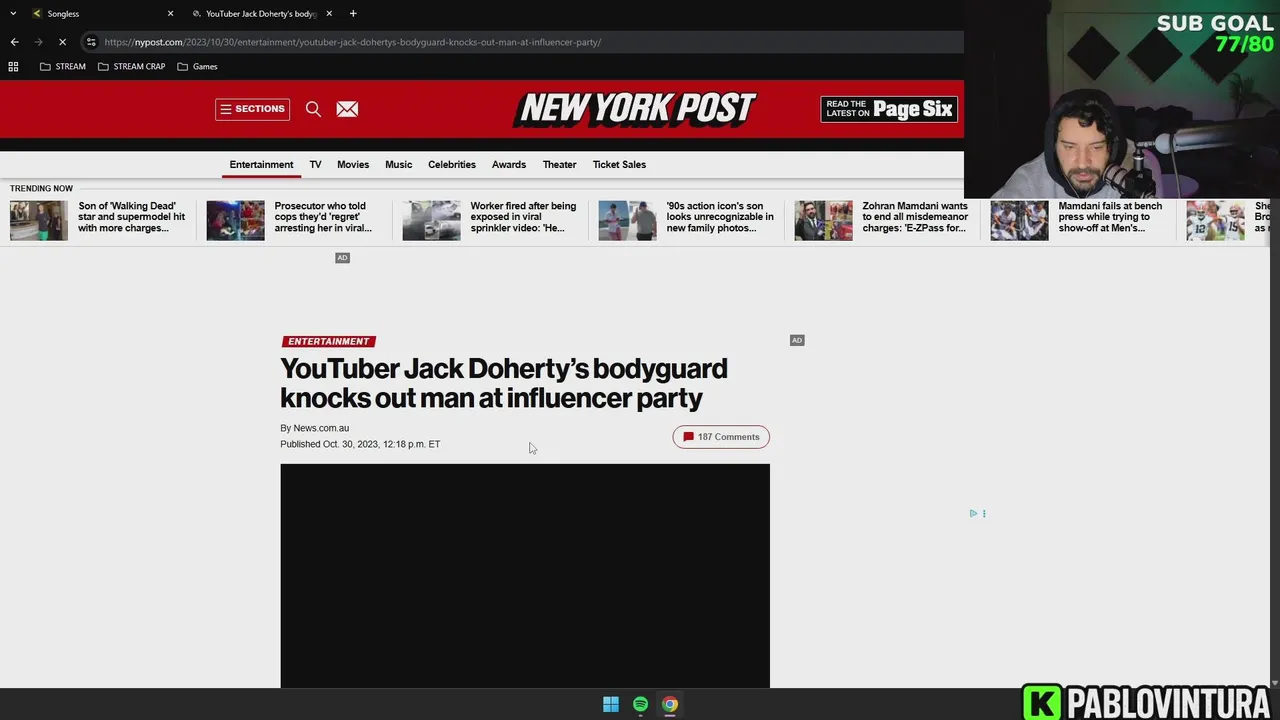Open '90s action icon's son' story
Screen dimensions: 1280x720
pyautogui.click(x=720, y=217)
